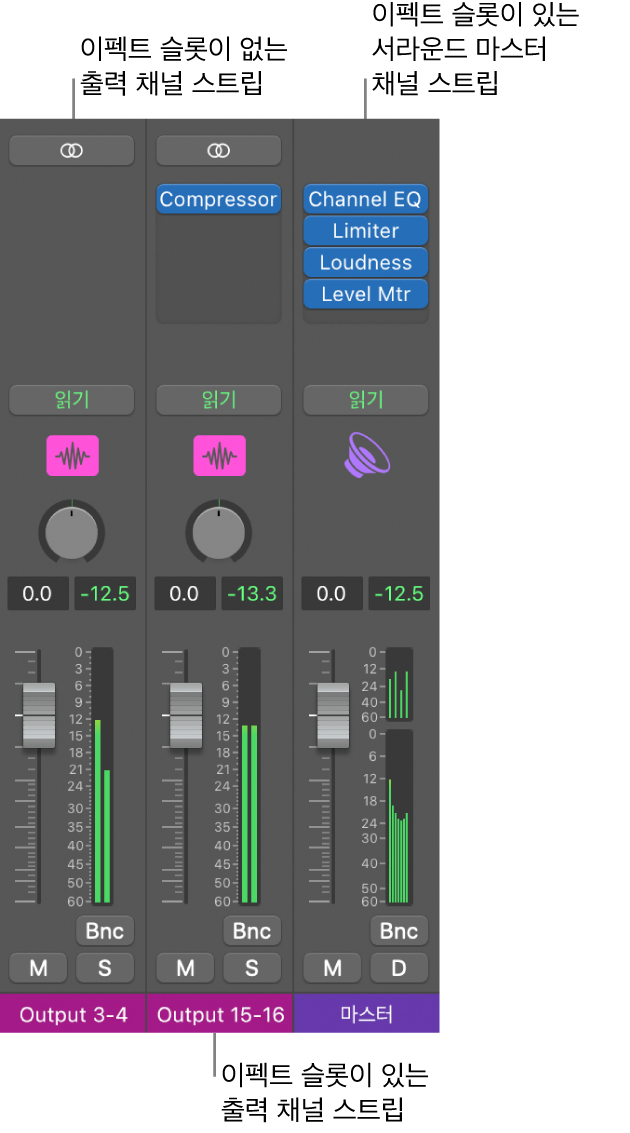Click the level meter on Output 3-4

pyautogui.click(x=103, y=776)
